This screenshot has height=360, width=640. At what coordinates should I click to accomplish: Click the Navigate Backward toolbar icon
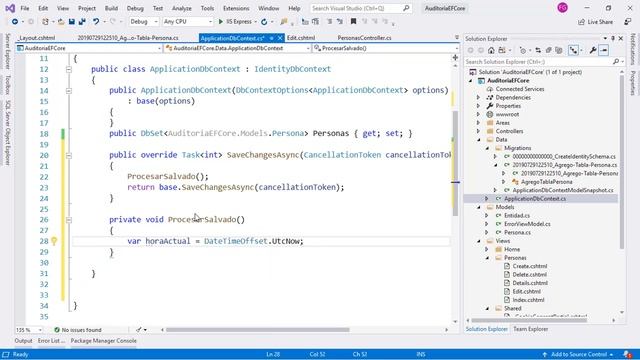(15, 22)
